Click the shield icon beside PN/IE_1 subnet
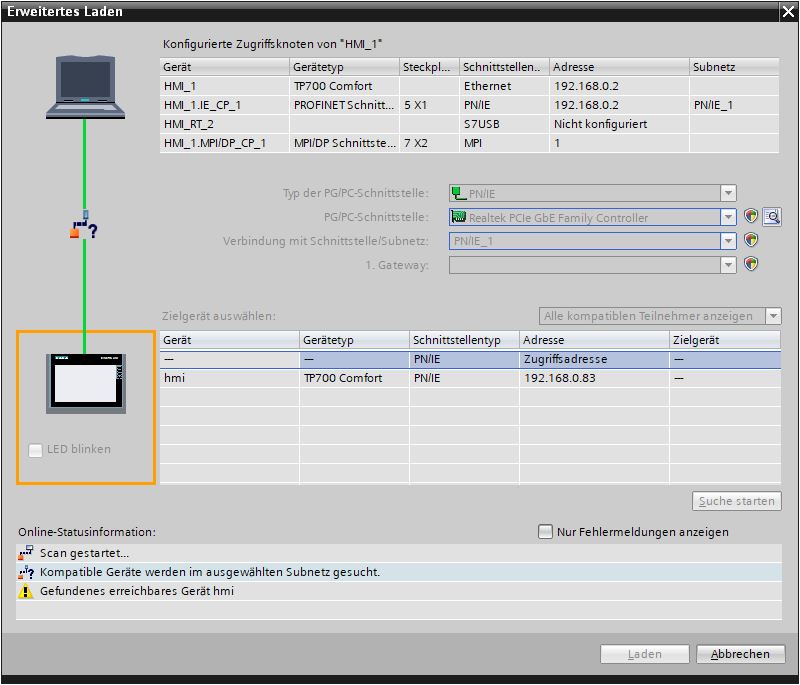The width and height of the screenshot is (800, 685). coord(751,241)
